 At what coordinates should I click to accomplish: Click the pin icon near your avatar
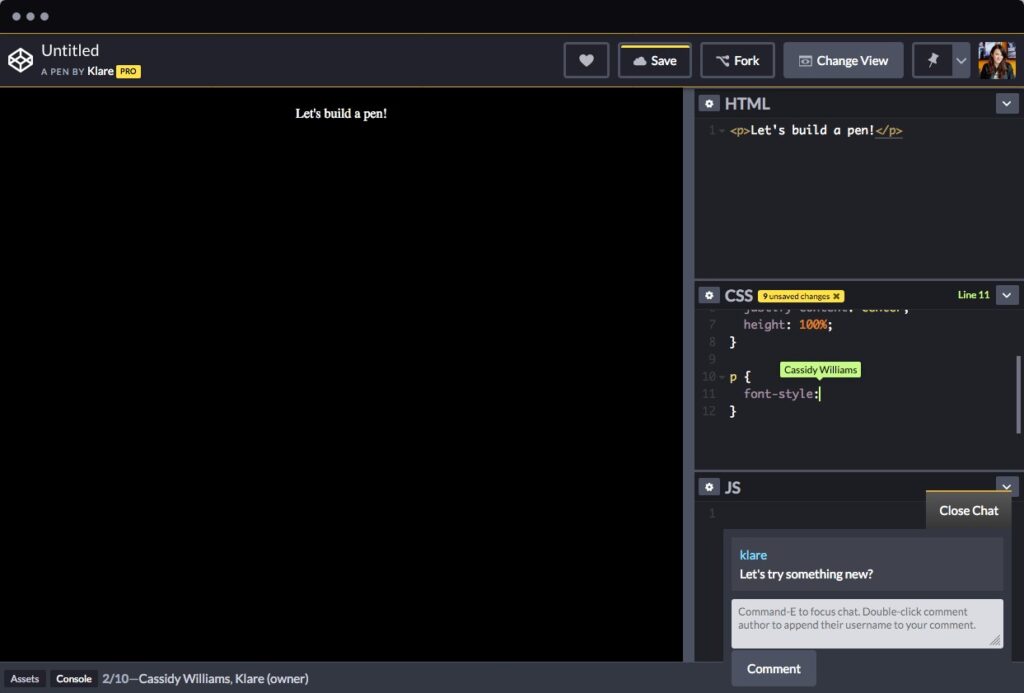point(931,60)
